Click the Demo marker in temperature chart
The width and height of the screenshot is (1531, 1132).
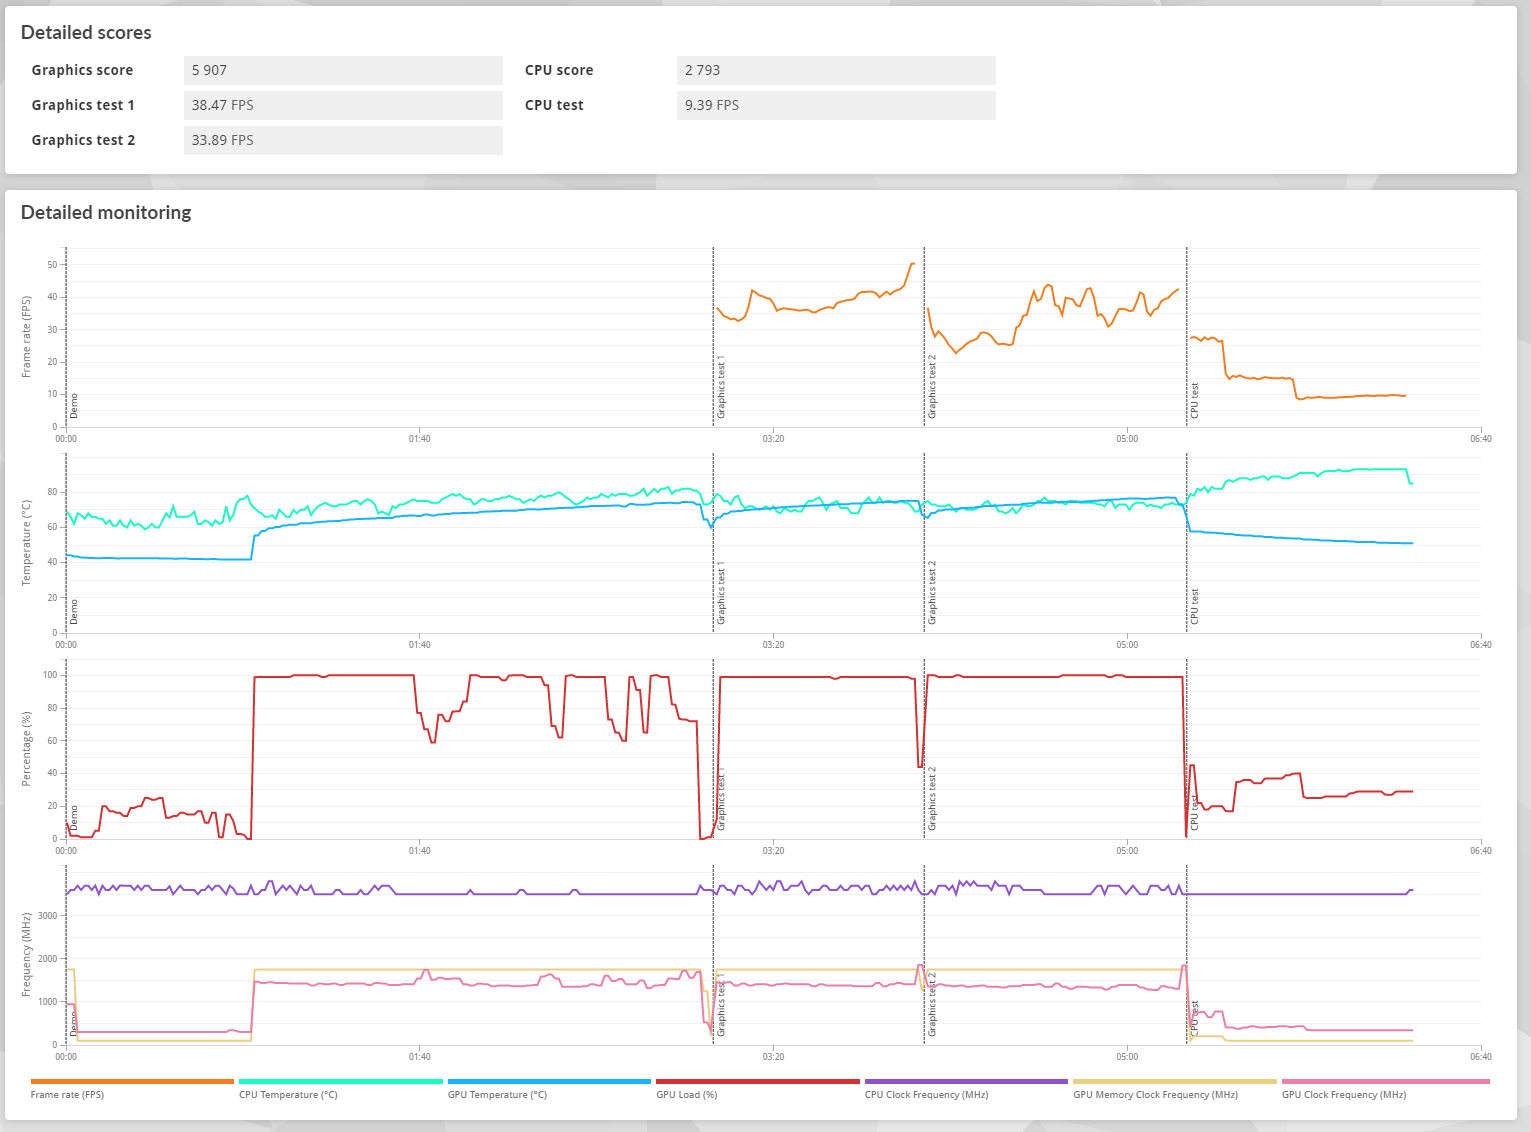(73, 612)
